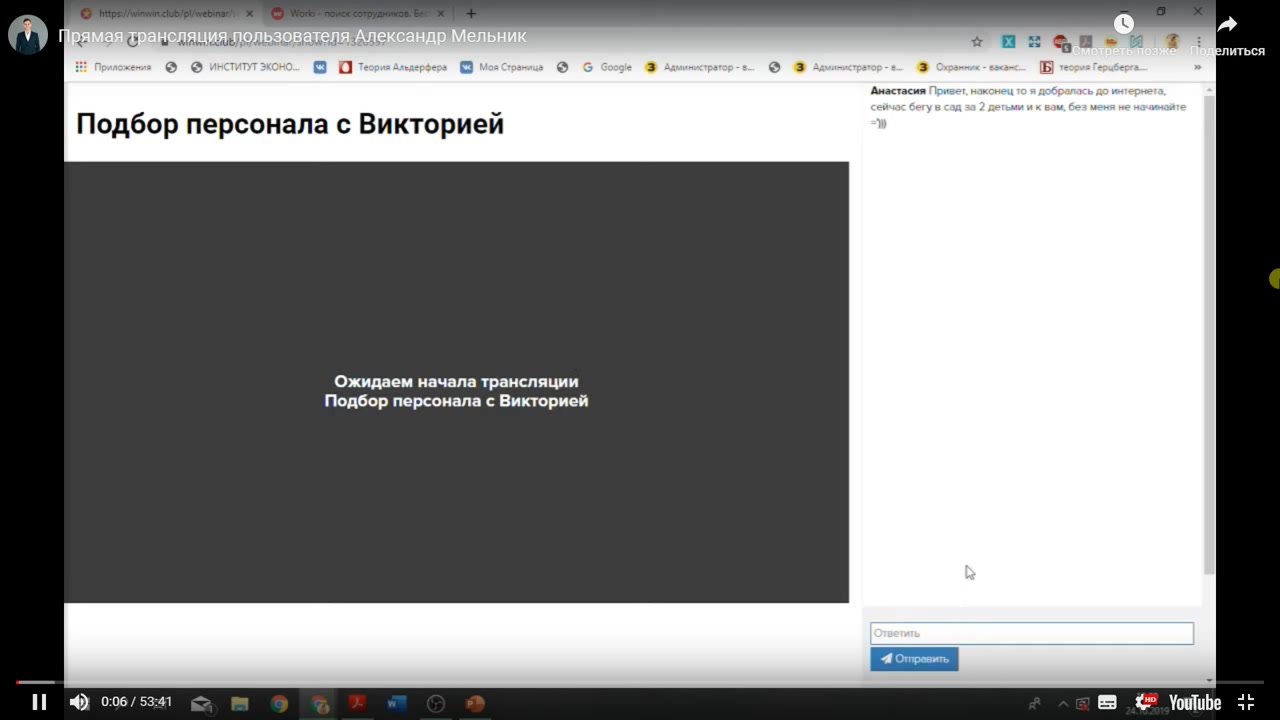Click the red extension icon in the toolbar
The height and width of the screenshot is (720, 1280).
point(1060,42)
